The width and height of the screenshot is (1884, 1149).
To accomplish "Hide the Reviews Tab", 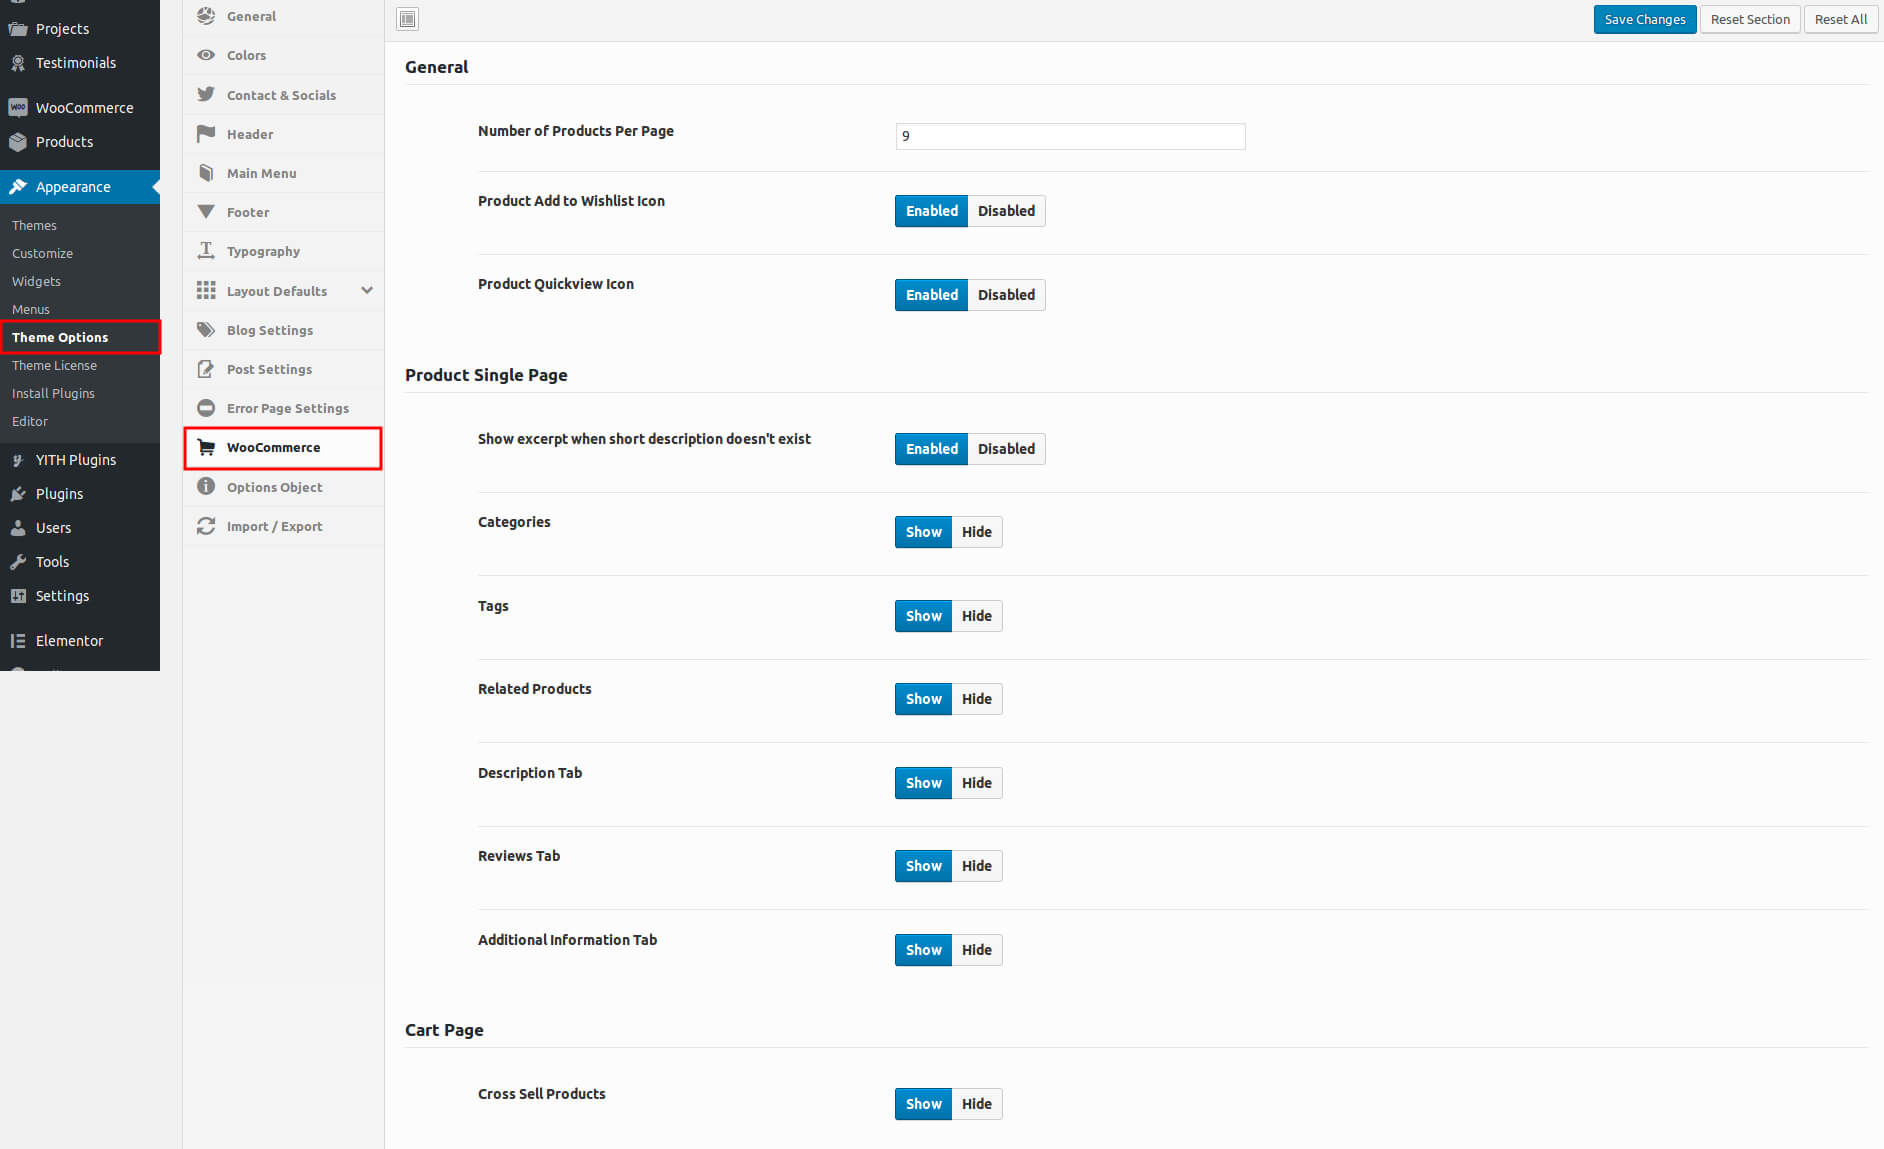I will tap(977, 866).
